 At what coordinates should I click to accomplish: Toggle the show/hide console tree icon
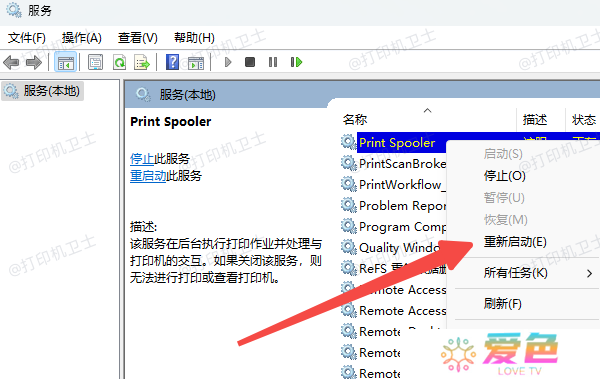click(65, 62)
